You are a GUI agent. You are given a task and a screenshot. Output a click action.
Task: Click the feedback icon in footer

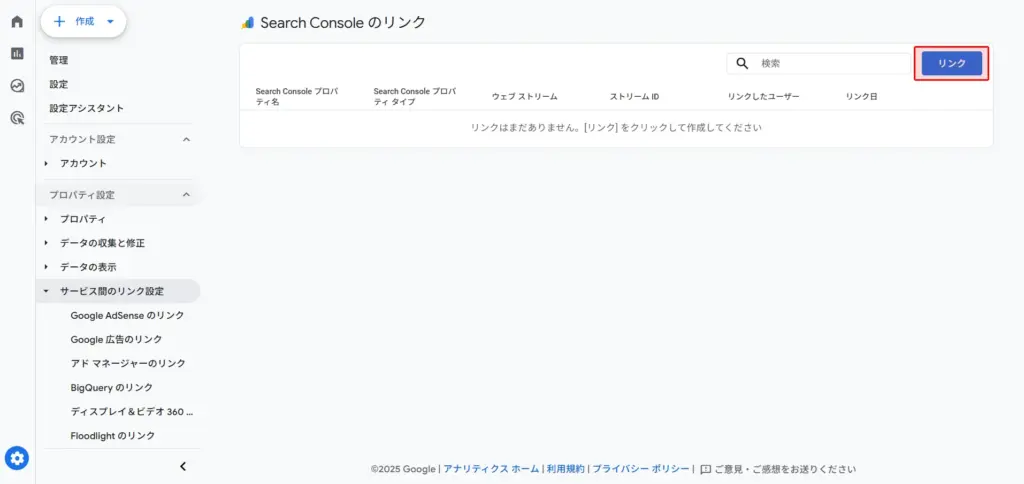[706, 469]
